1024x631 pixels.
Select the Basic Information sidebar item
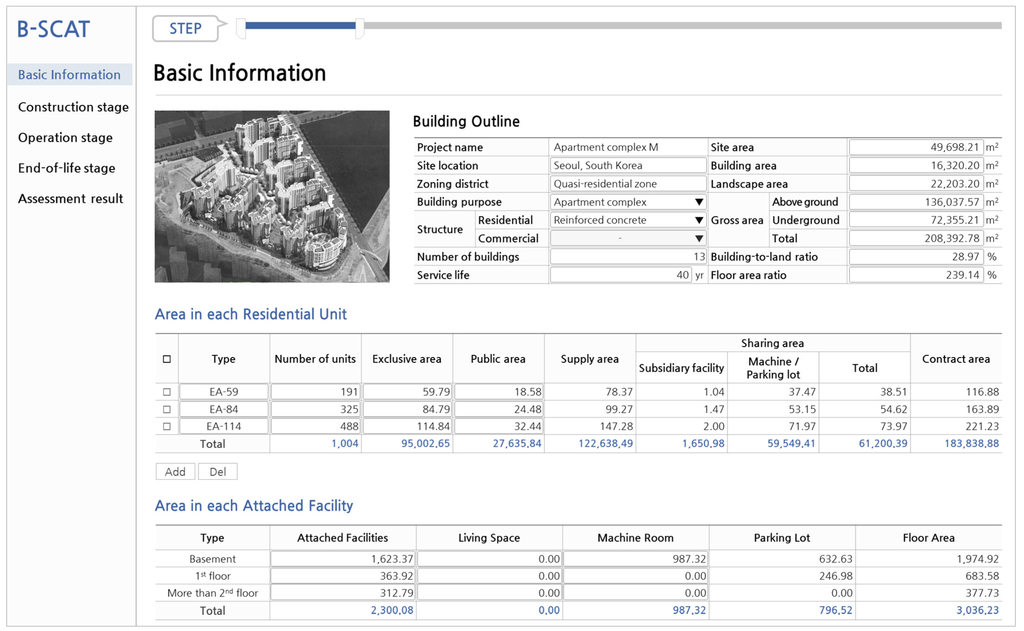click(x=69, y=75)
